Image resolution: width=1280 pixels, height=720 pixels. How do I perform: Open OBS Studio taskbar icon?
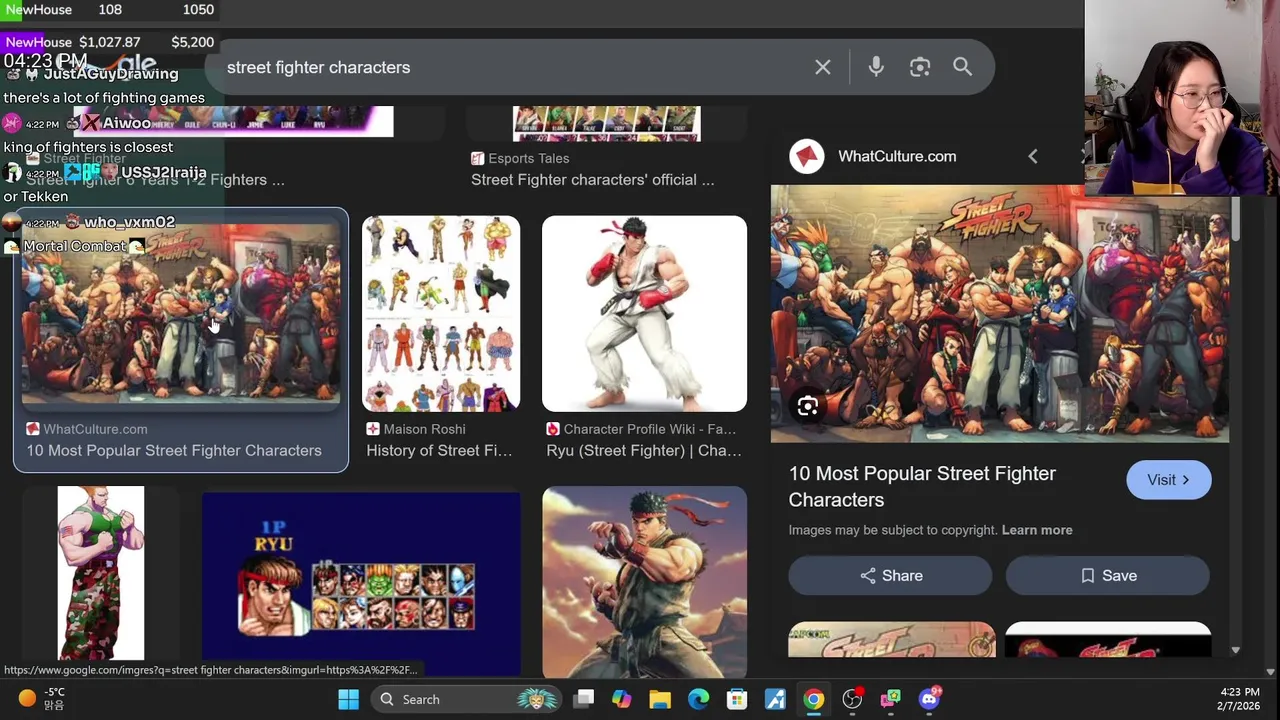[852, 699]
